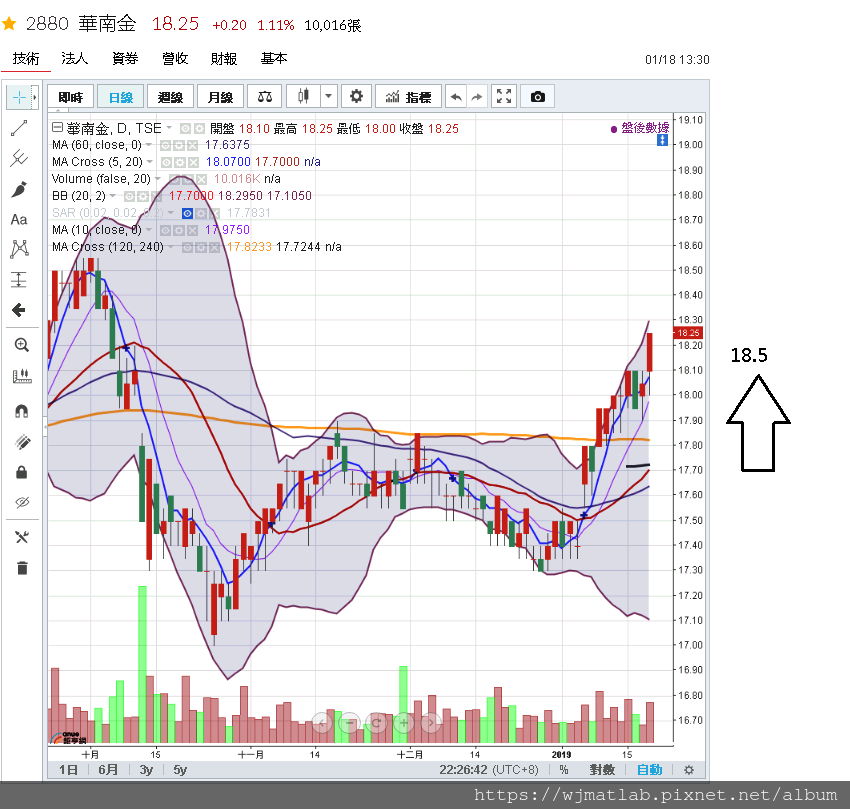Hide the MA (60, close, 0) line

pos(165,145)
